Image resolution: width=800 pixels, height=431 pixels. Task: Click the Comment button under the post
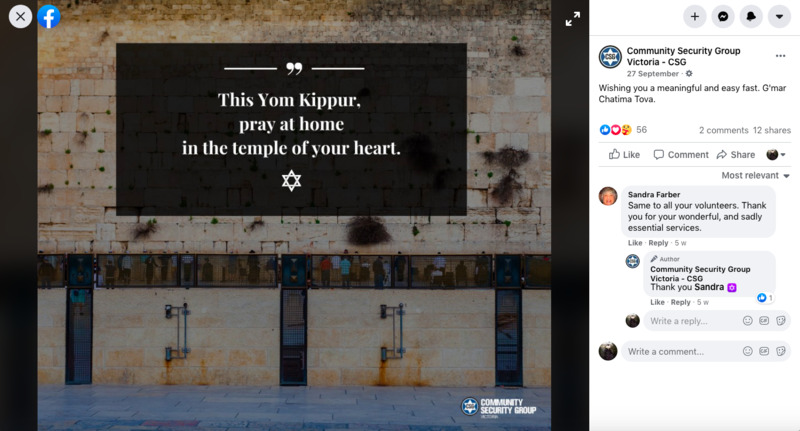tap(681, 155)
